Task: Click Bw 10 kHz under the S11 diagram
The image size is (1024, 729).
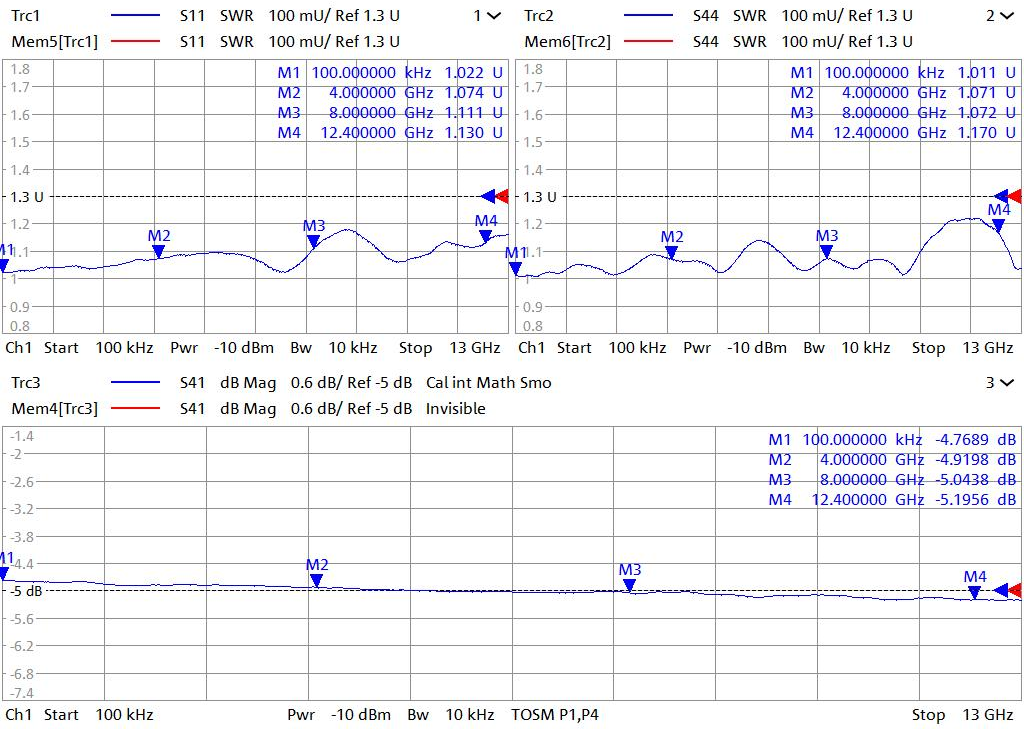Action: pos(334,348)
